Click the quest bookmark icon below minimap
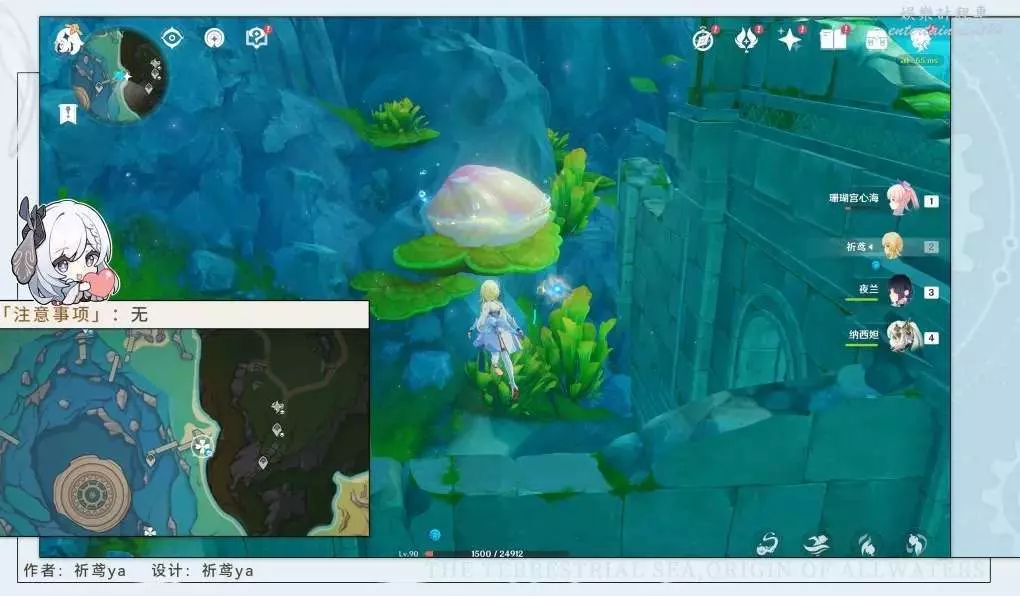The width and height of the screenshot is (1020, 596). (68, 113)
